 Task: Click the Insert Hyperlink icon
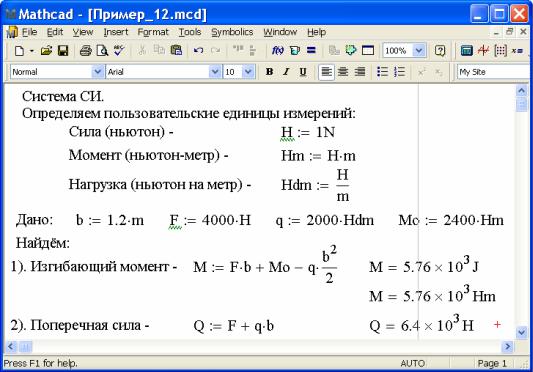tap(334, 51)
